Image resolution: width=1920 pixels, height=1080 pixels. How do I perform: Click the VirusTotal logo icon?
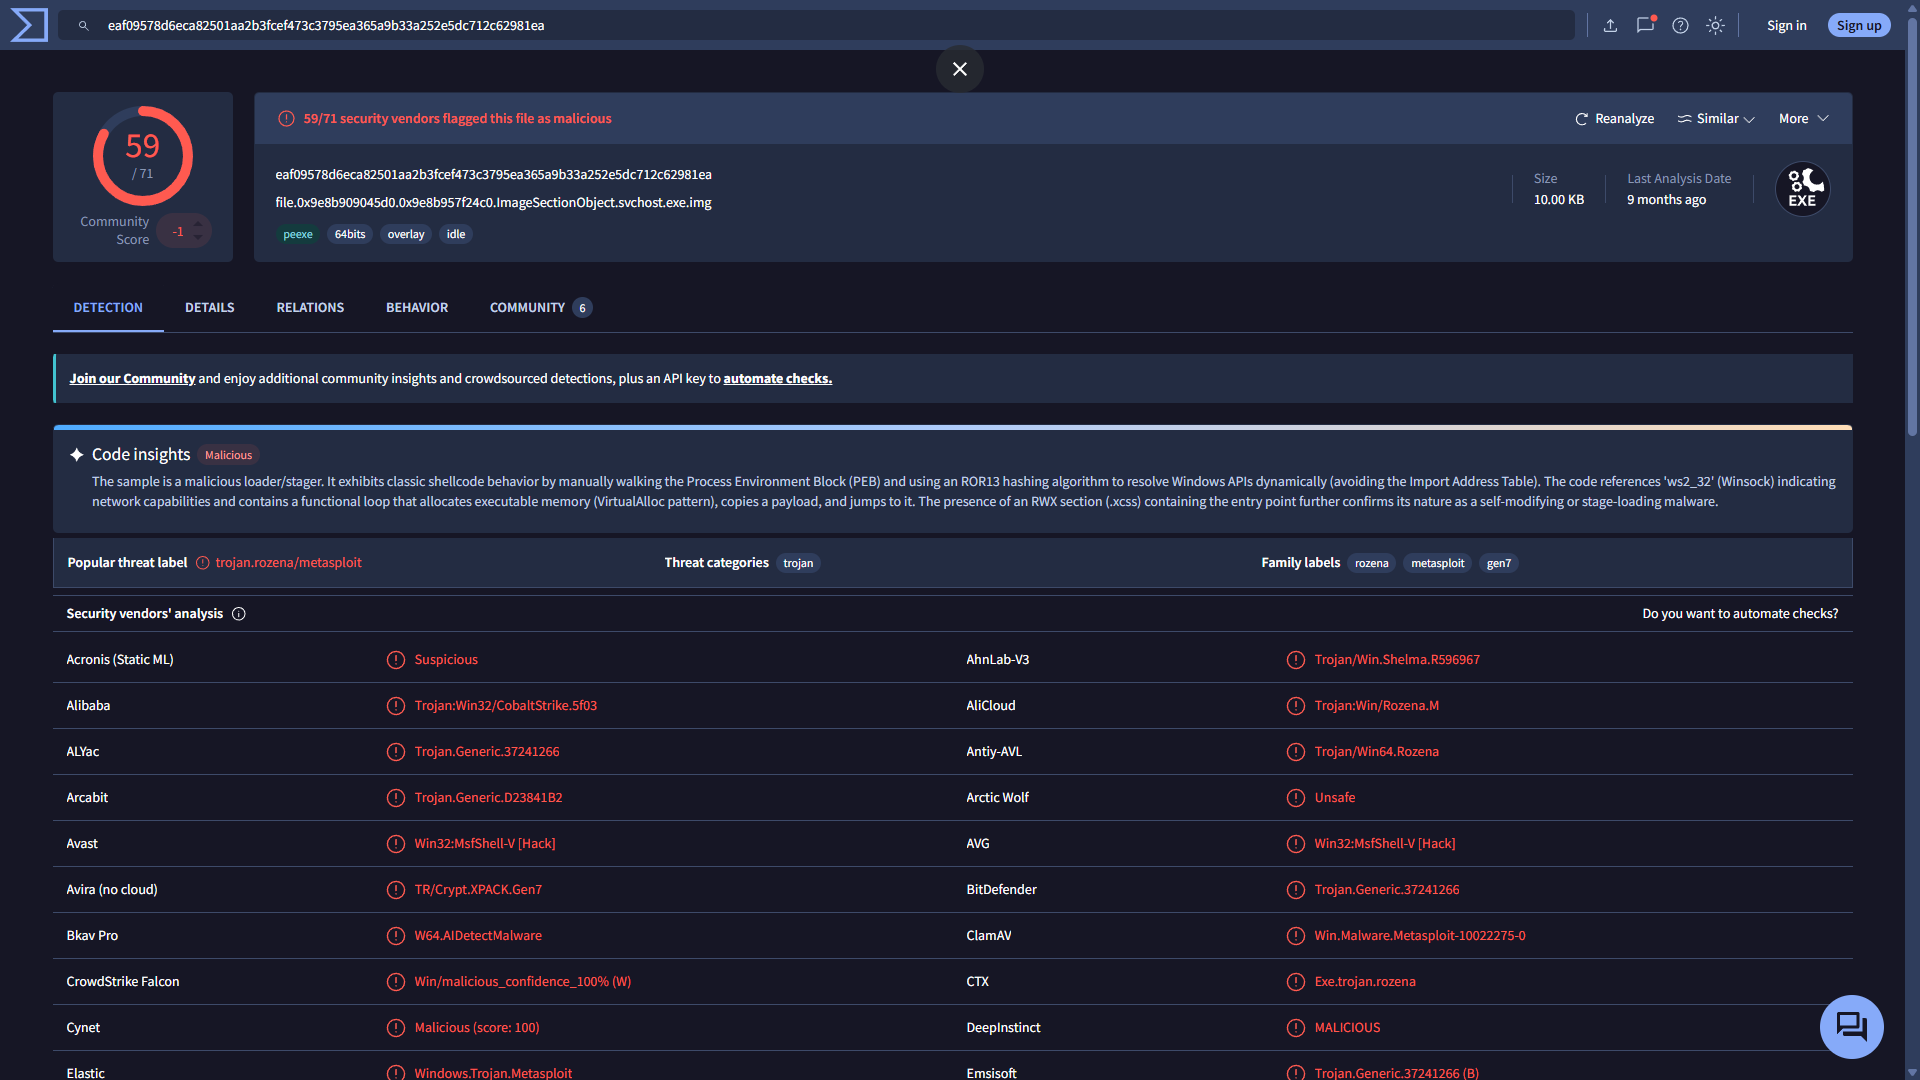[29, 25]
